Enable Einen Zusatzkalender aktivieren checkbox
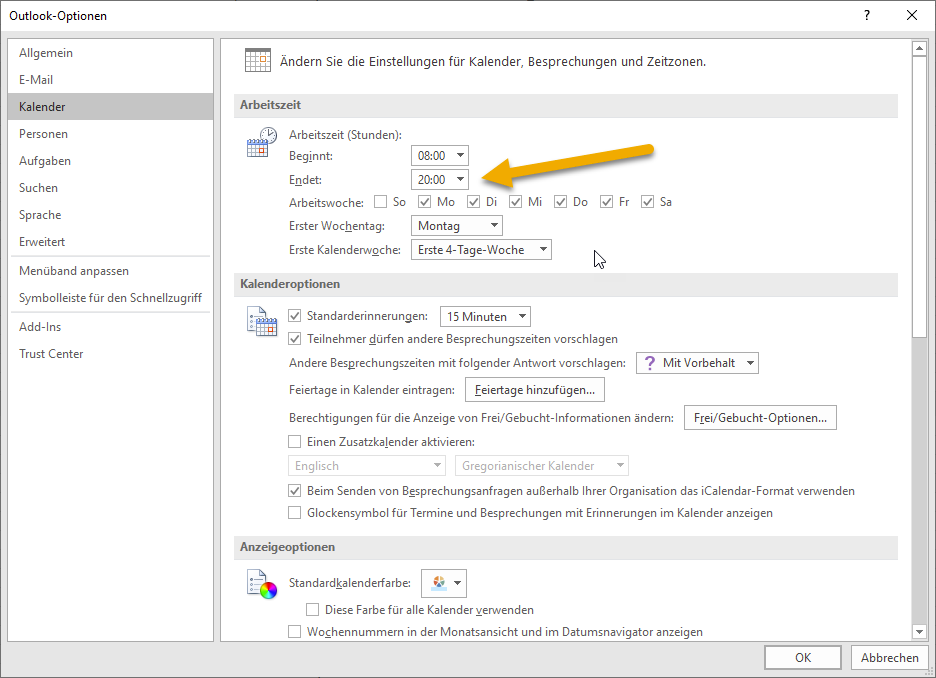This screenshot has height=678, width=936. [x=294, y=442]
